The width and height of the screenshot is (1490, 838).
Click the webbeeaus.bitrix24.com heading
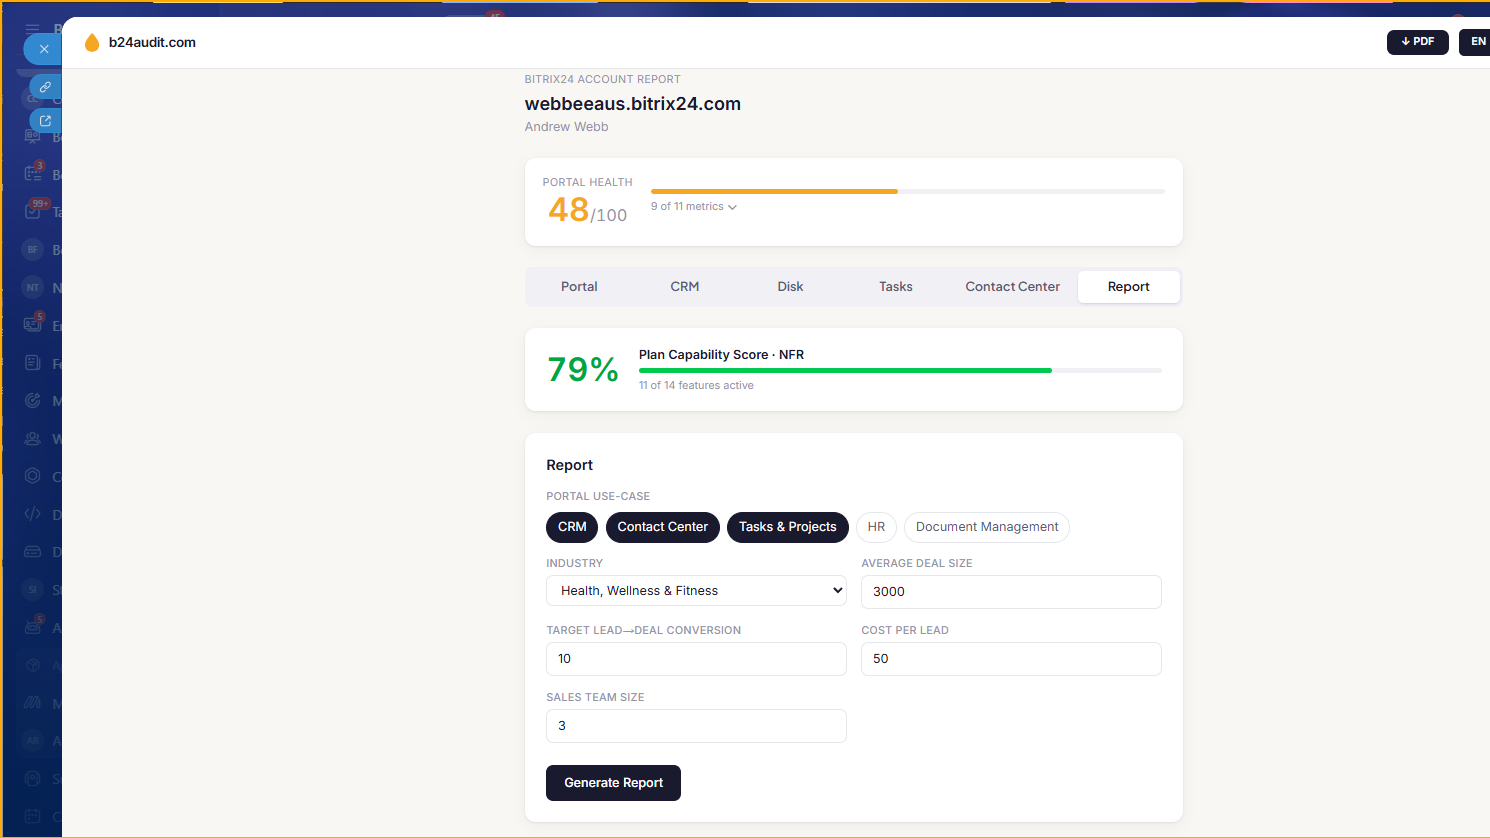633,104
